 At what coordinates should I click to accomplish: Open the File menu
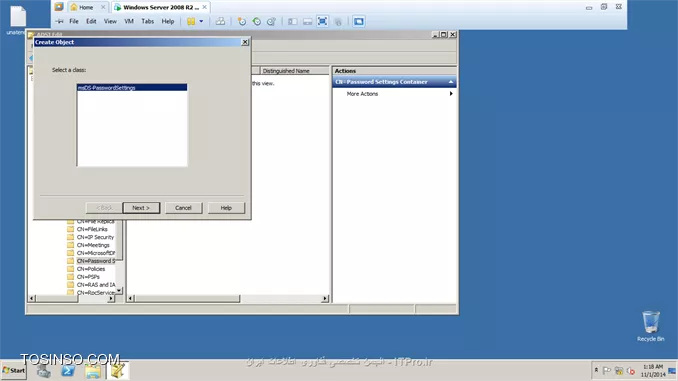74,21
